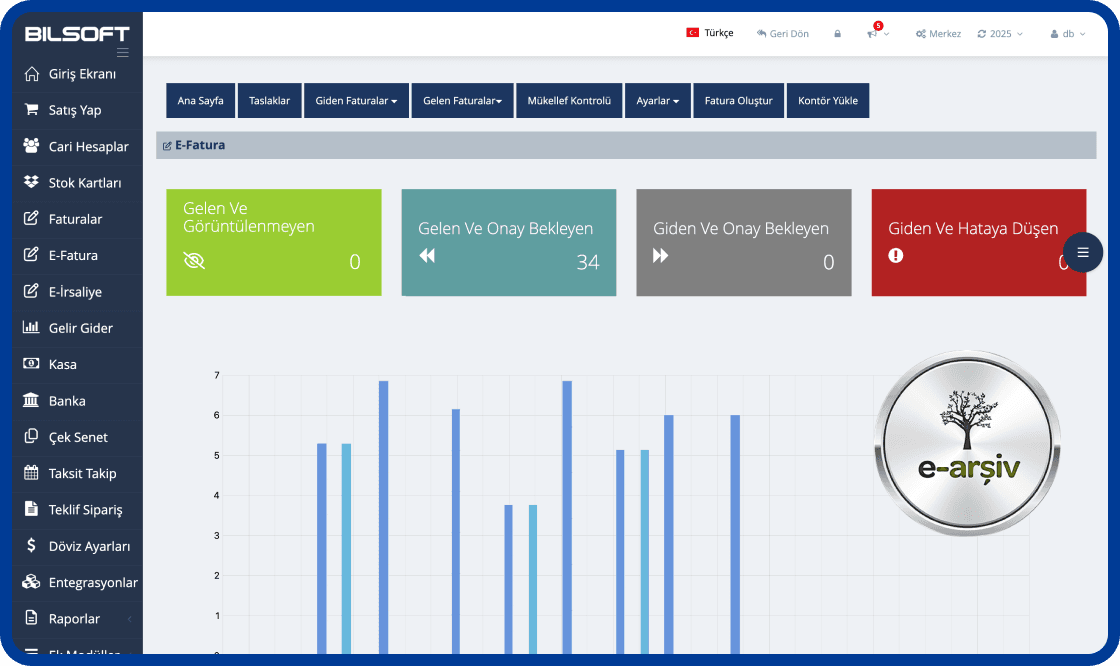Screen dimensions: 1120x666
Task: Click the Ana Sayfa button
Action: point(201,101)
